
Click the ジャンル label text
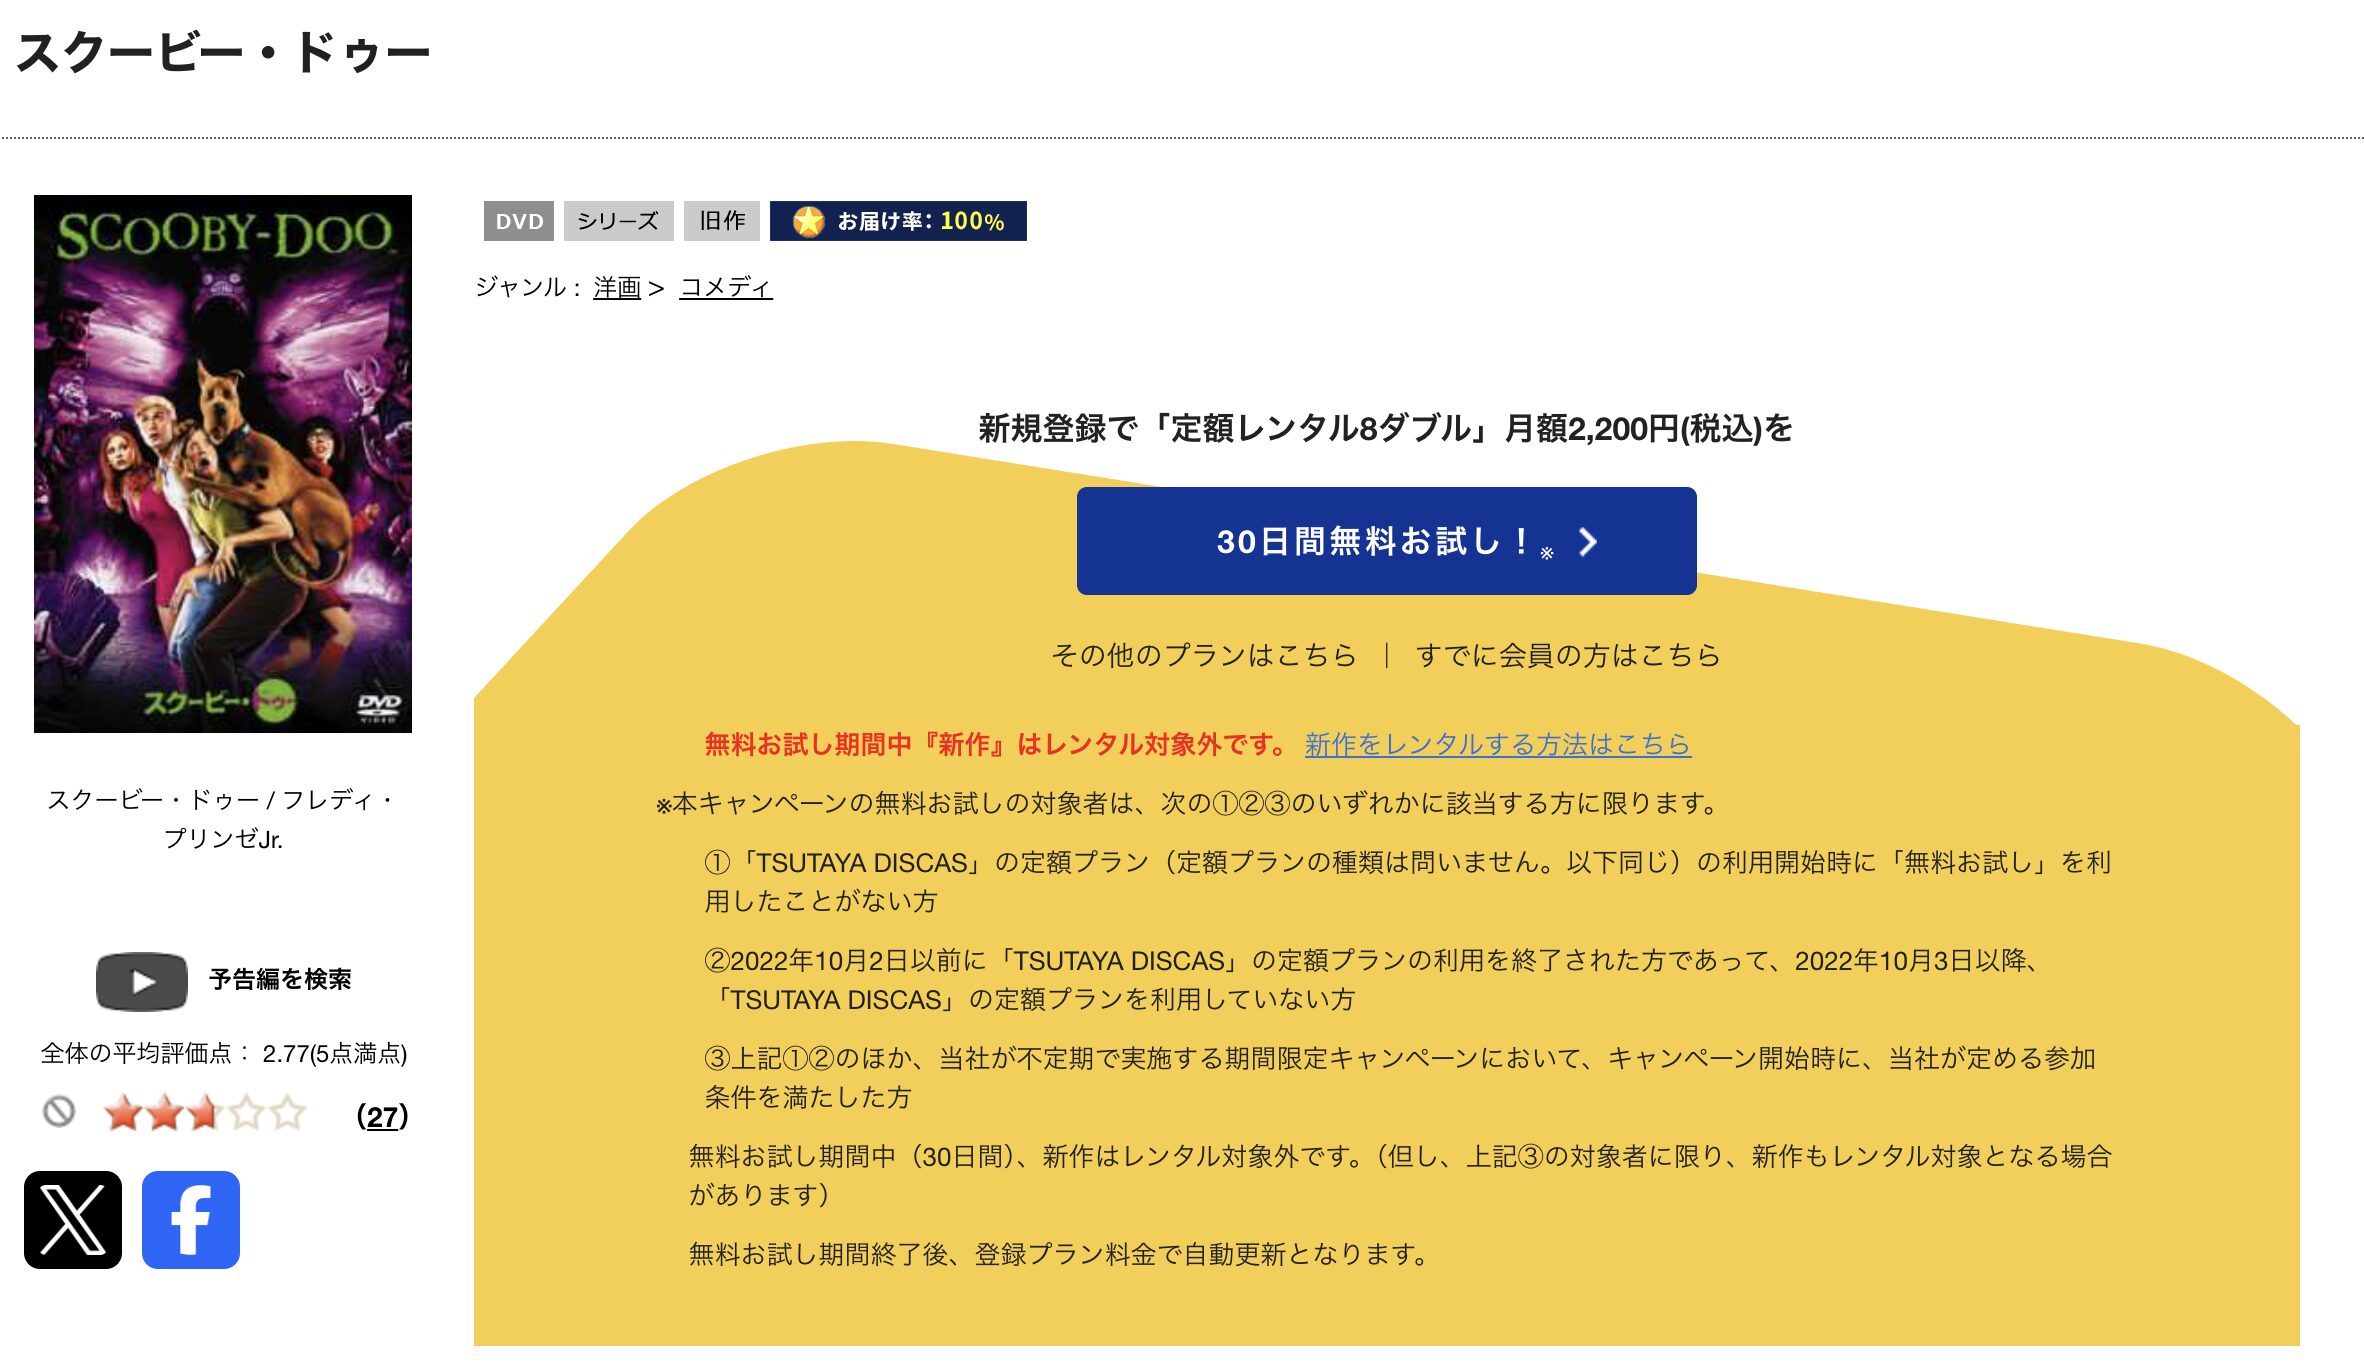pos(528,288)
